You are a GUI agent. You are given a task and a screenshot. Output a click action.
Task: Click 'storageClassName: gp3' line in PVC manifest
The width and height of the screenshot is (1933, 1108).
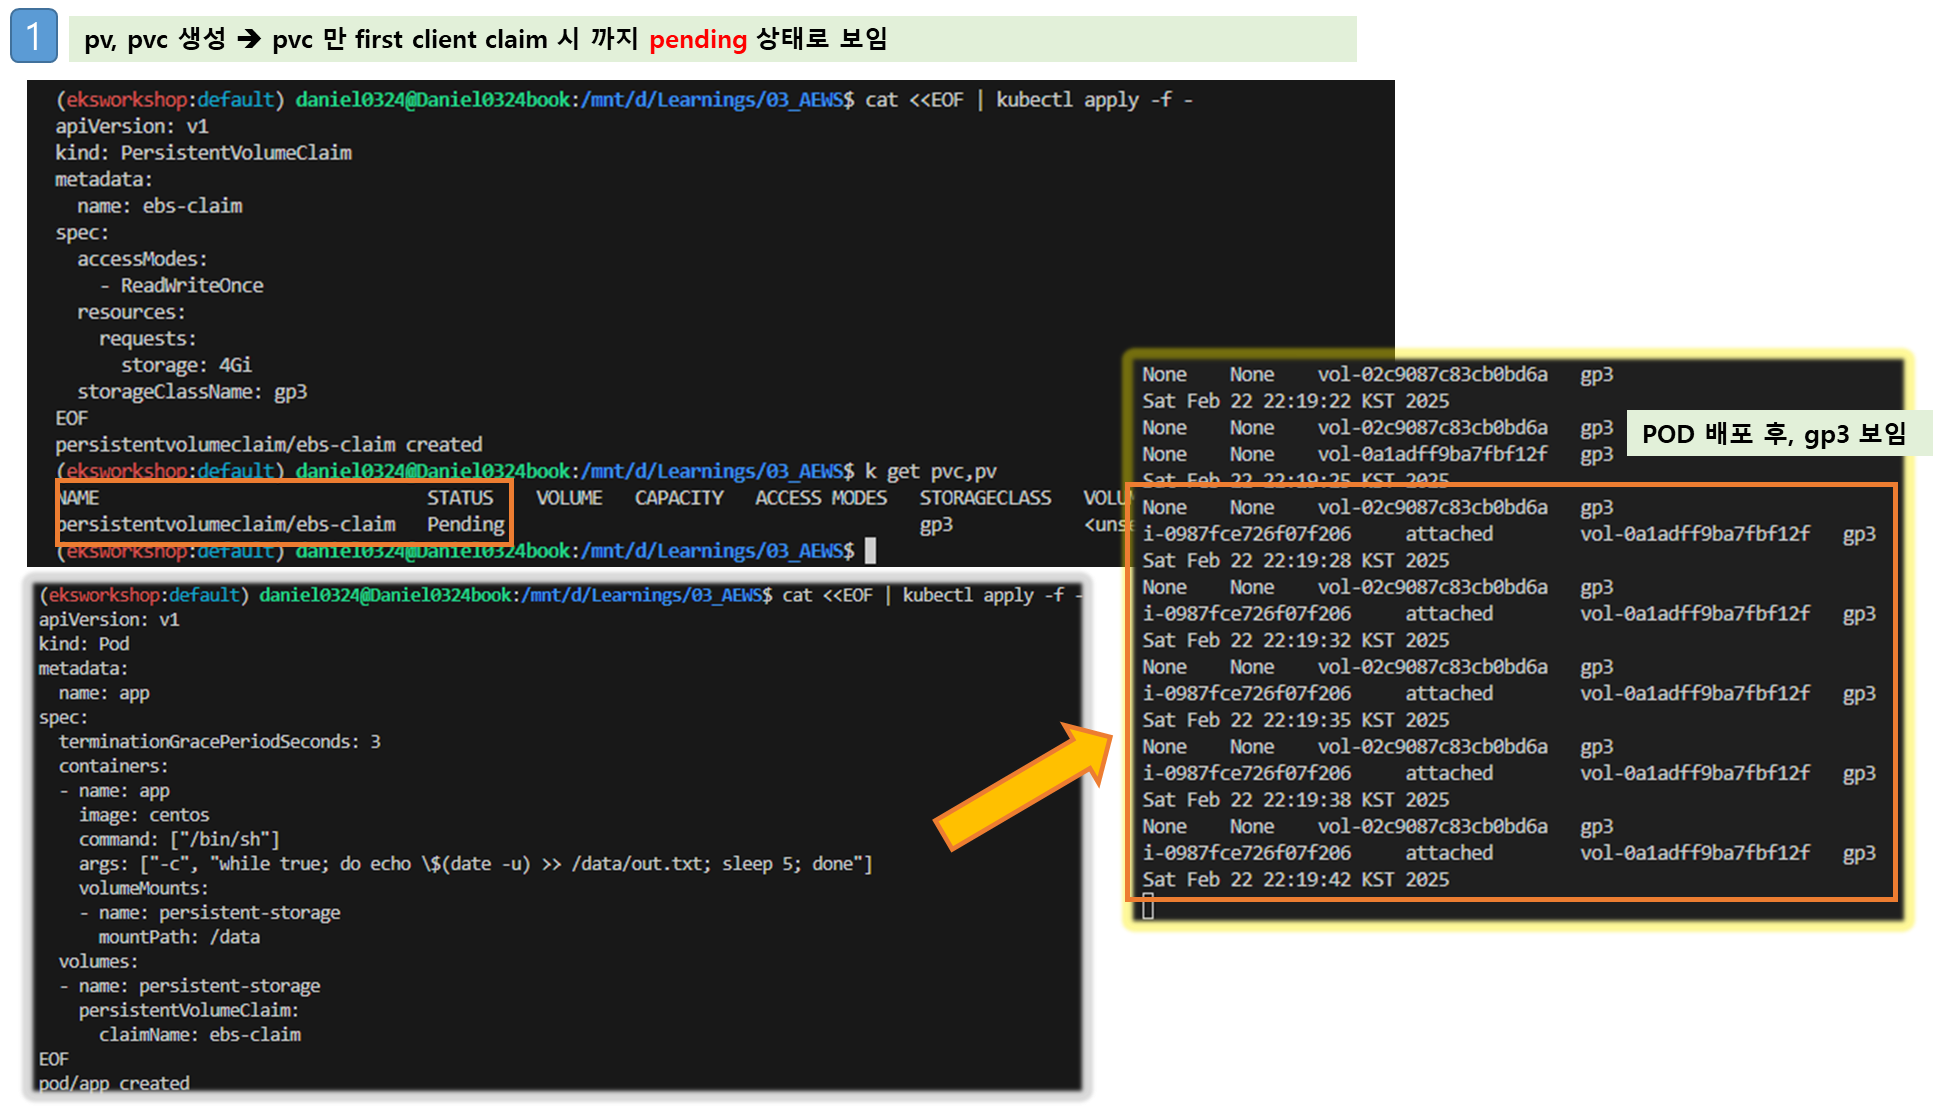click(x=192, y=391)
